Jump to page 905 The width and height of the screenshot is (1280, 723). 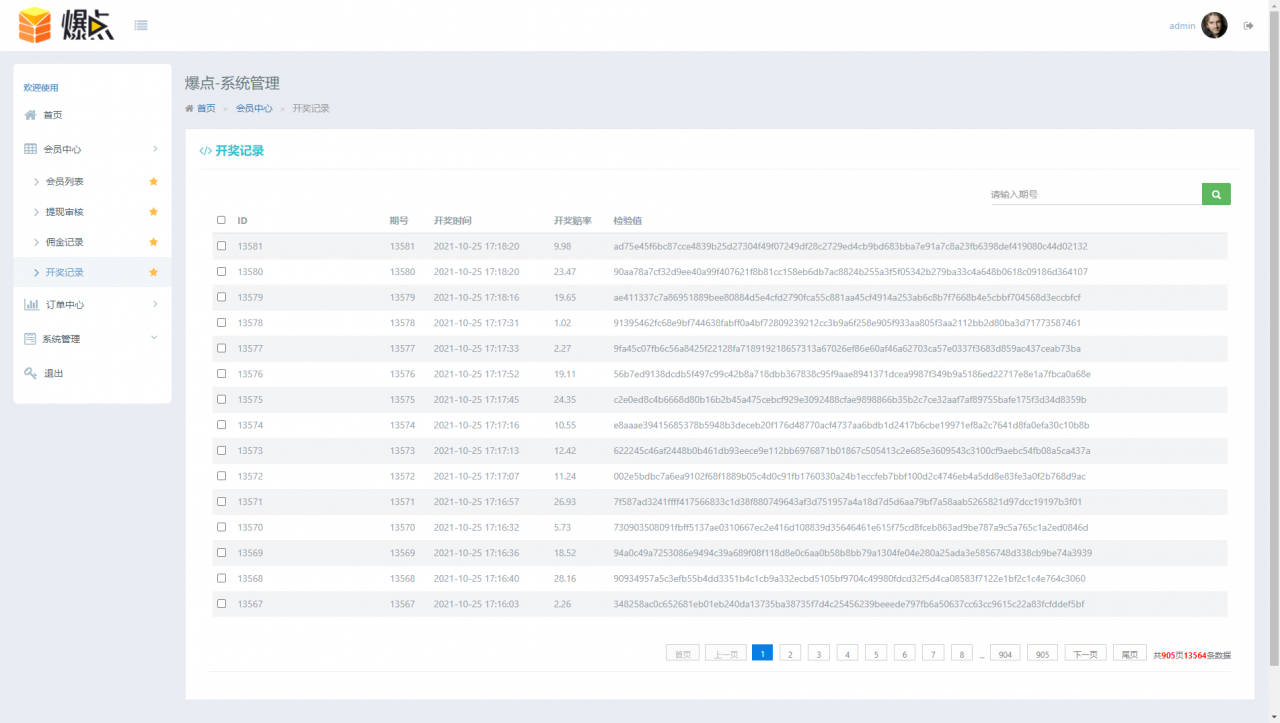click(1042, 653)
